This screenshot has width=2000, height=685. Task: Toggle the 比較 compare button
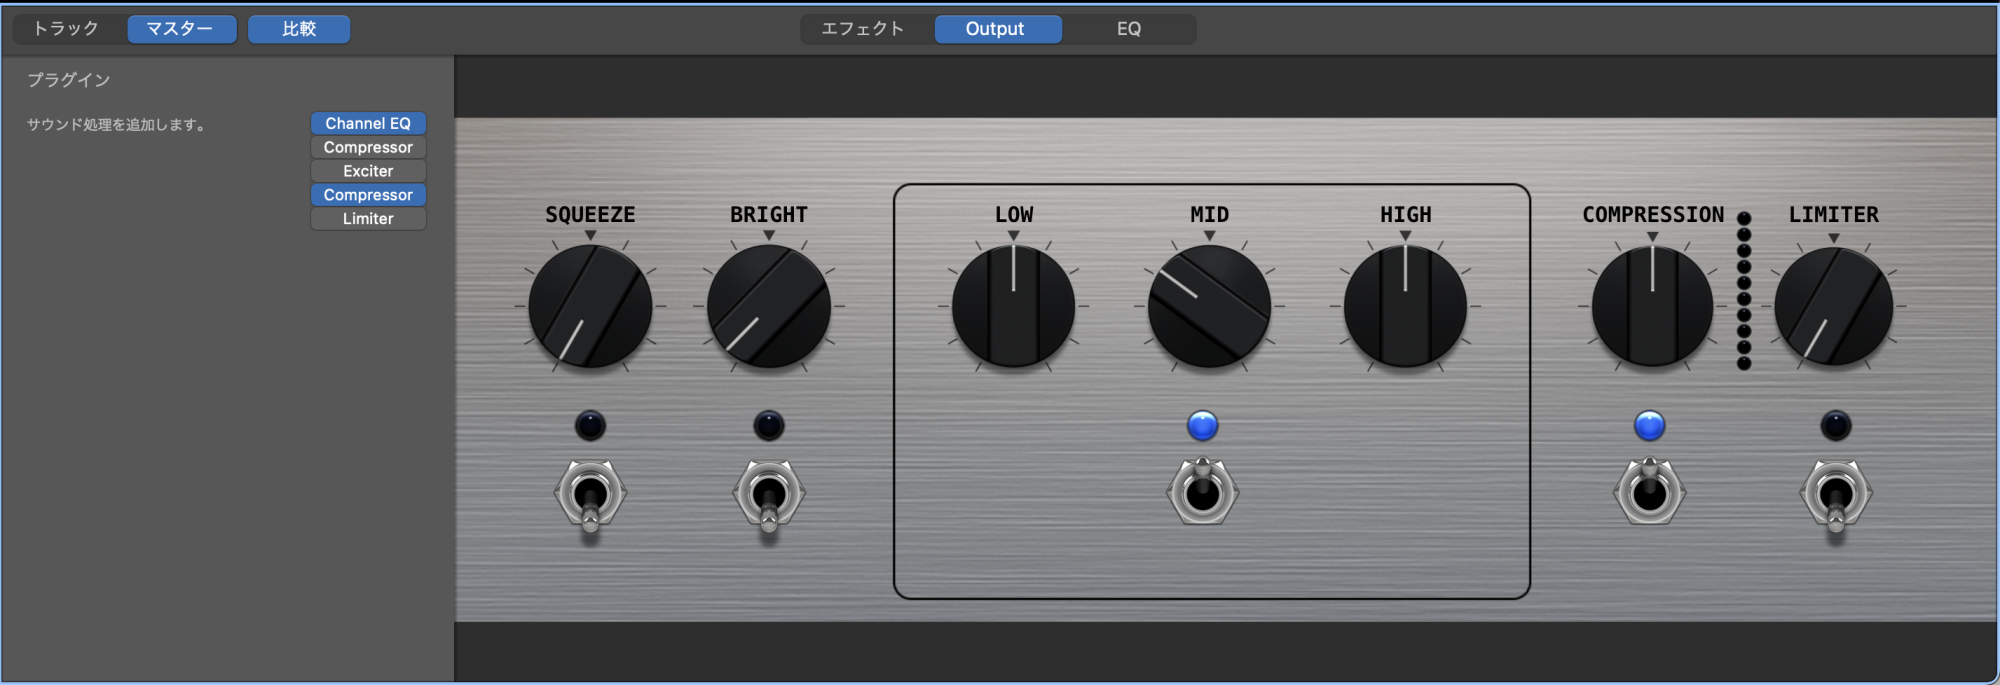pos(299,29)
